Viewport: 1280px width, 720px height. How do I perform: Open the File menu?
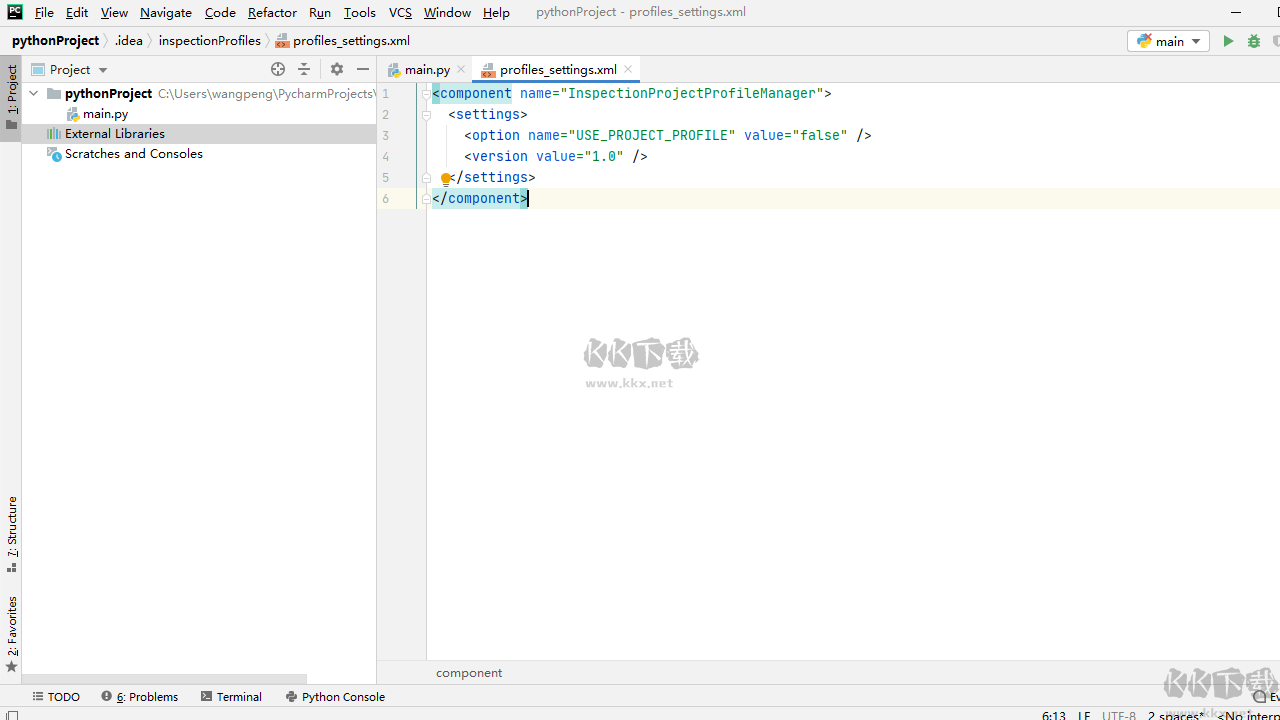click(44, 12)
